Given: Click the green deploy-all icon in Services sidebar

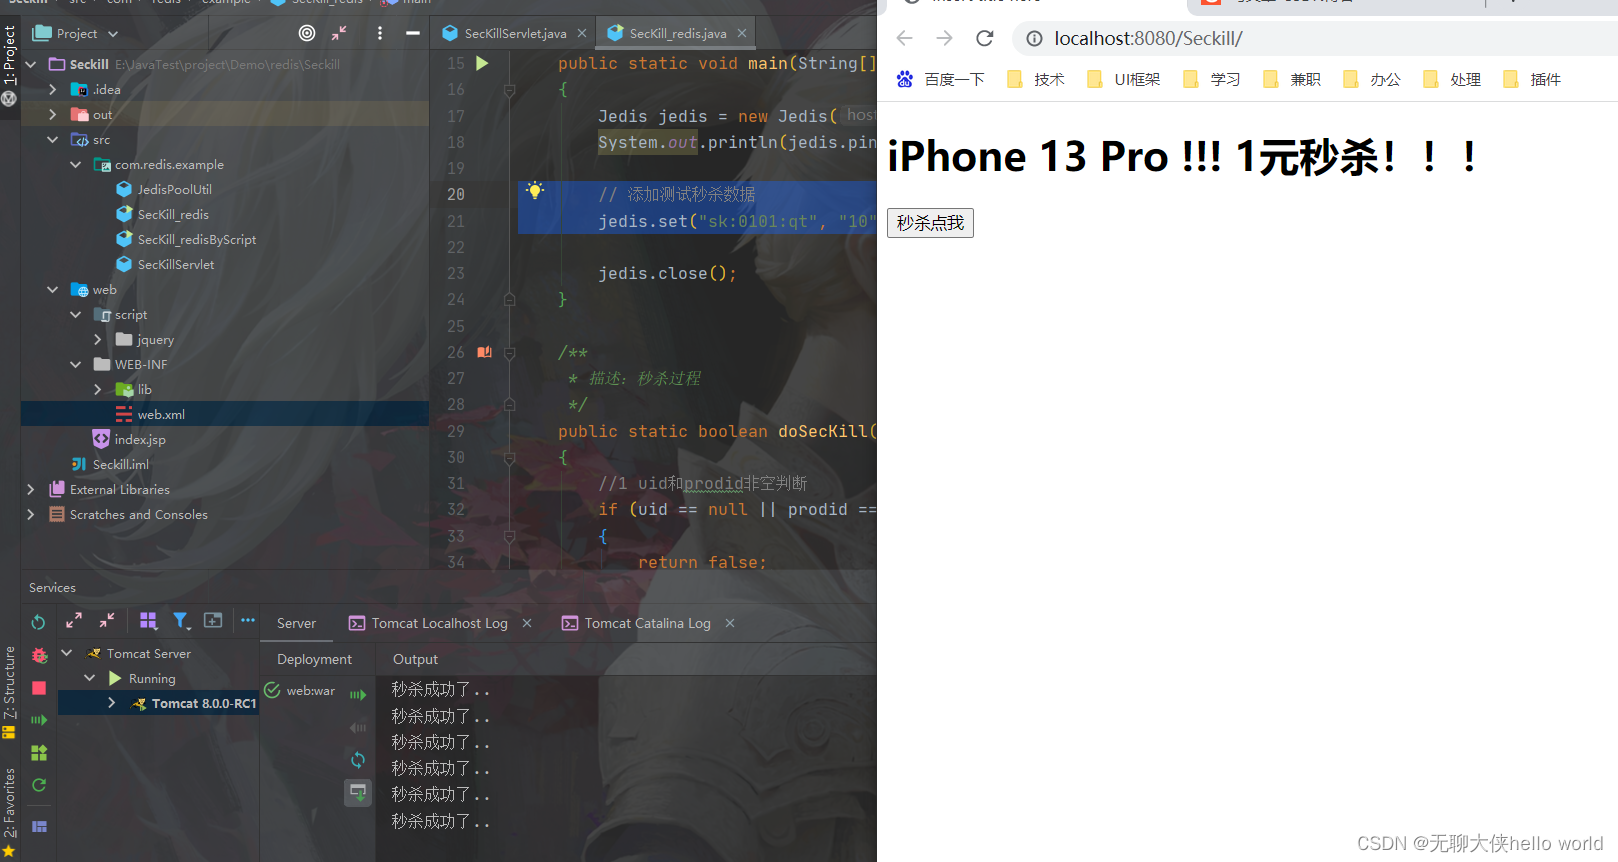Looking at the screenshot, I should [x=39, y=720].
